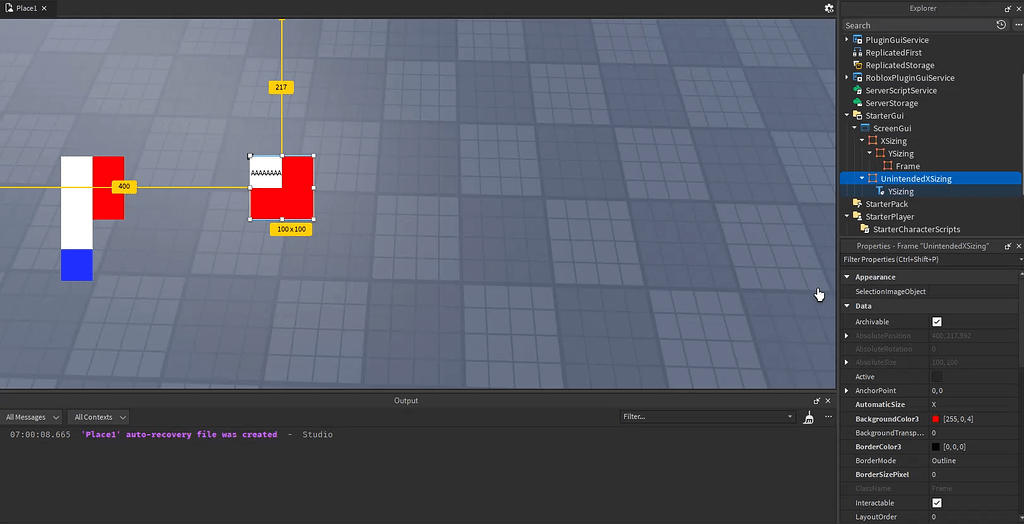
Task: Open the All Messages dropdown
Action: (x=31, y=417)
